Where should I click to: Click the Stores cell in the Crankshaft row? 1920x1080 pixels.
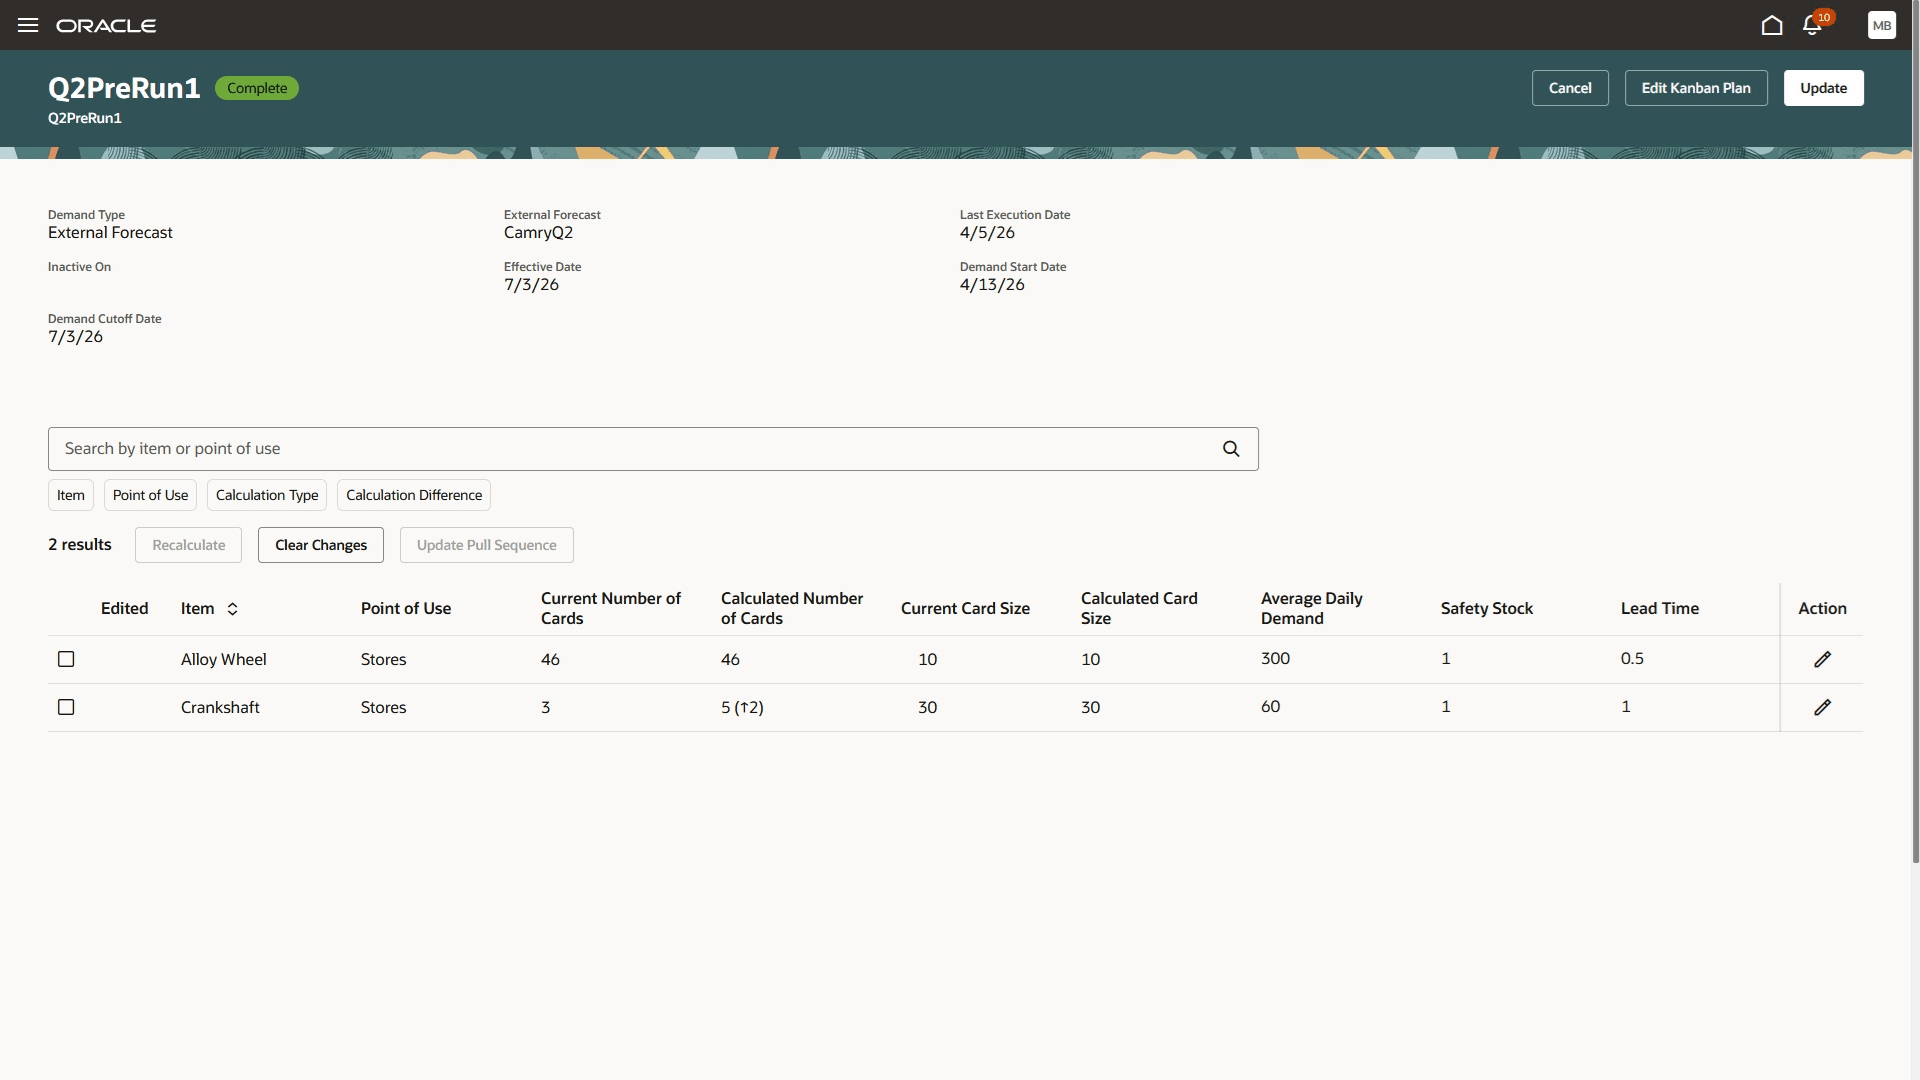[x=383, y=708]
